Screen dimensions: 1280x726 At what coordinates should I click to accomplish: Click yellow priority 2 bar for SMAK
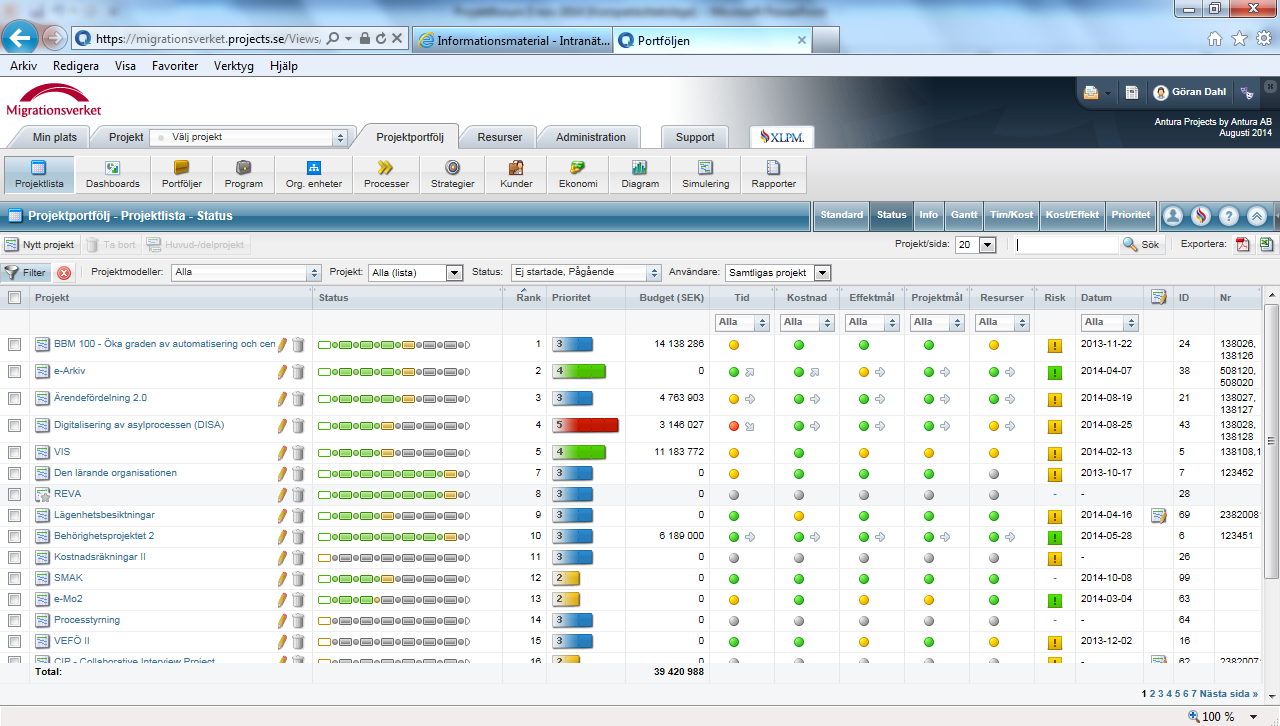[x=566, y=578]
